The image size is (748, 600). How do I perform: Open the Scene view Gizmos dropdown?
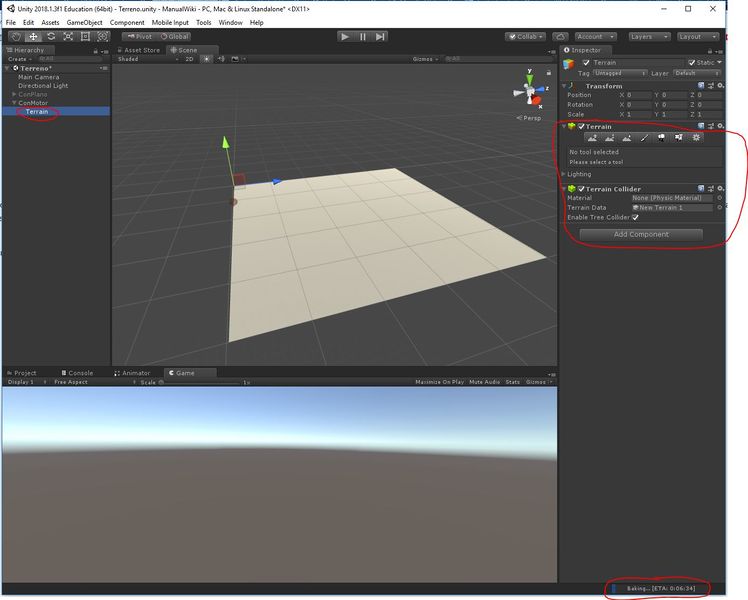pyautogui.click(x=425, y=59)
